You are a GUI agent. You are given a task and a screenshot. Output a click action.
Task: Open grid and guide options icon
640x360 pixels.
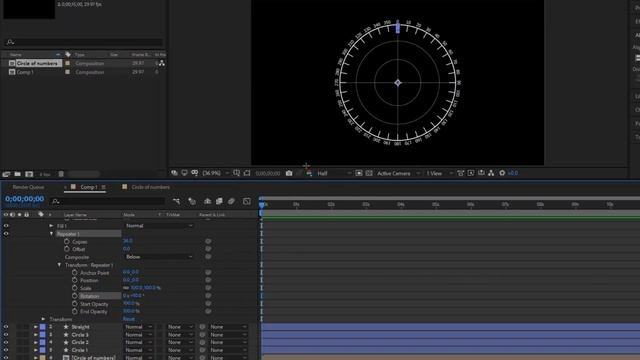(x=236, y=173)
